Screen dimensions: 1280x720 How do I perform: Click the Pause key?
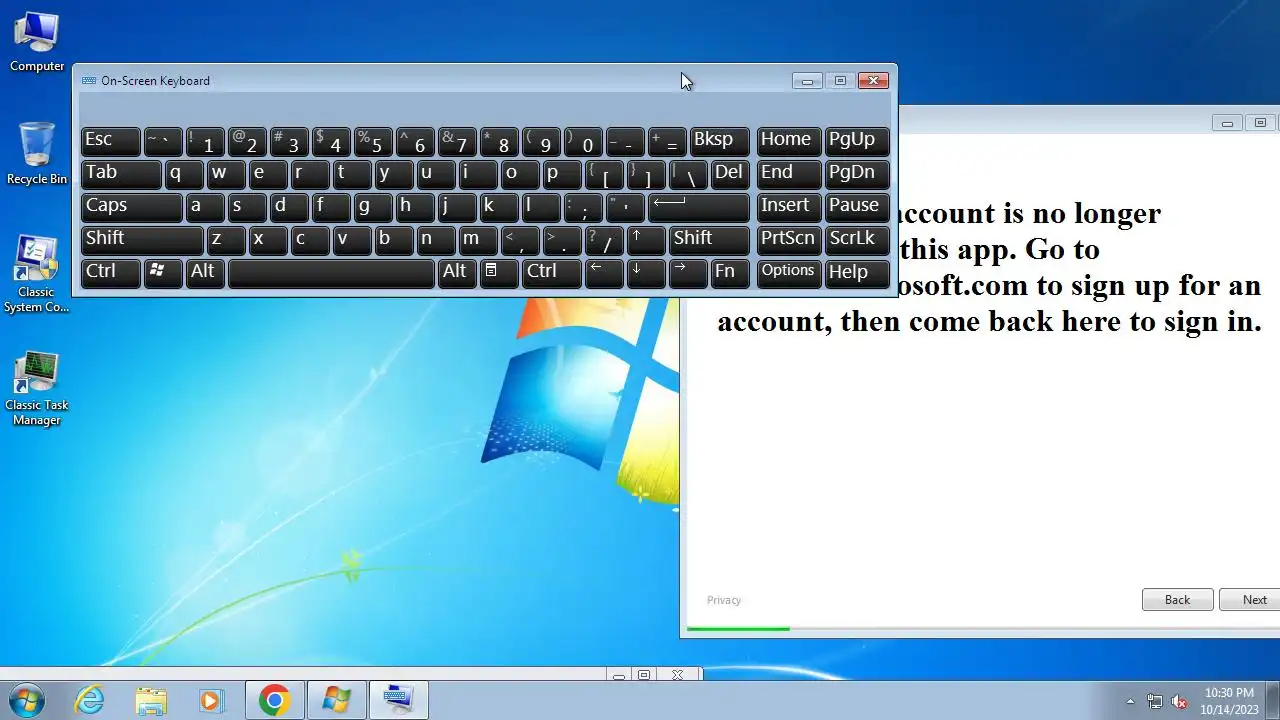[857, 207]
